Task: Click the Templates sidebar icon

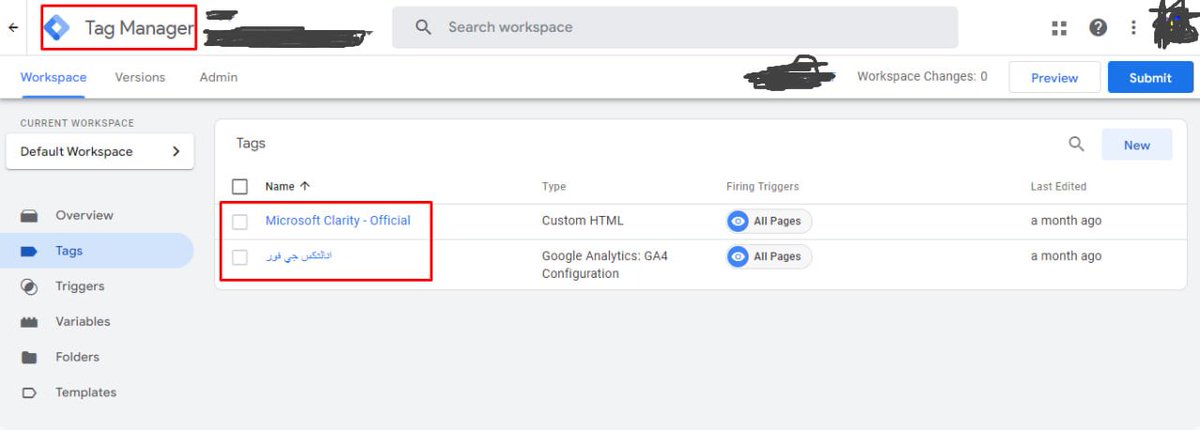Action: 30,393
